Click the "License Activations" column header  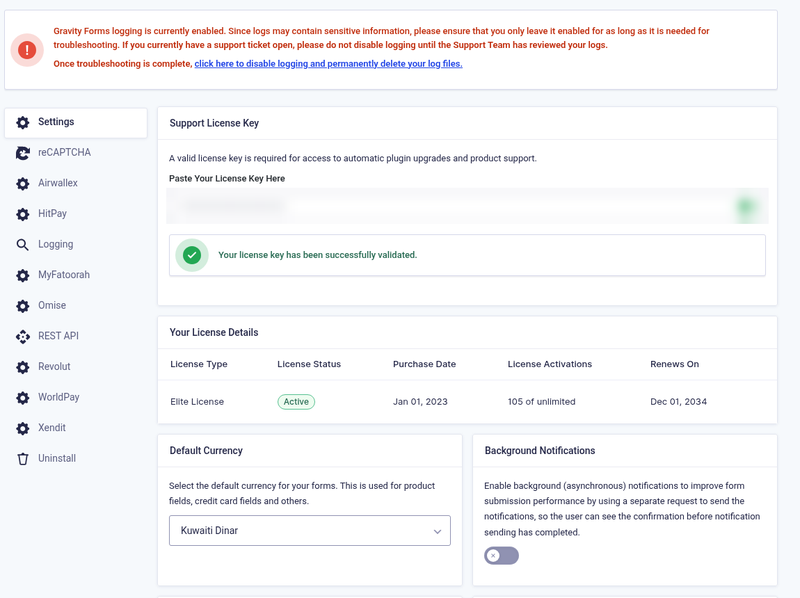(549, 364)
